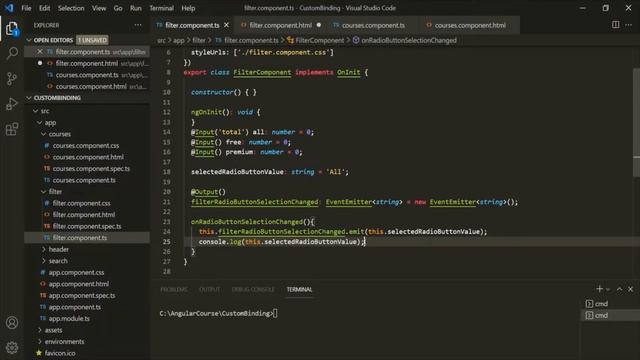Viewport: 640px width, 360px height.
Task: Open filter.component.css in the file tree
Action: 81,203
